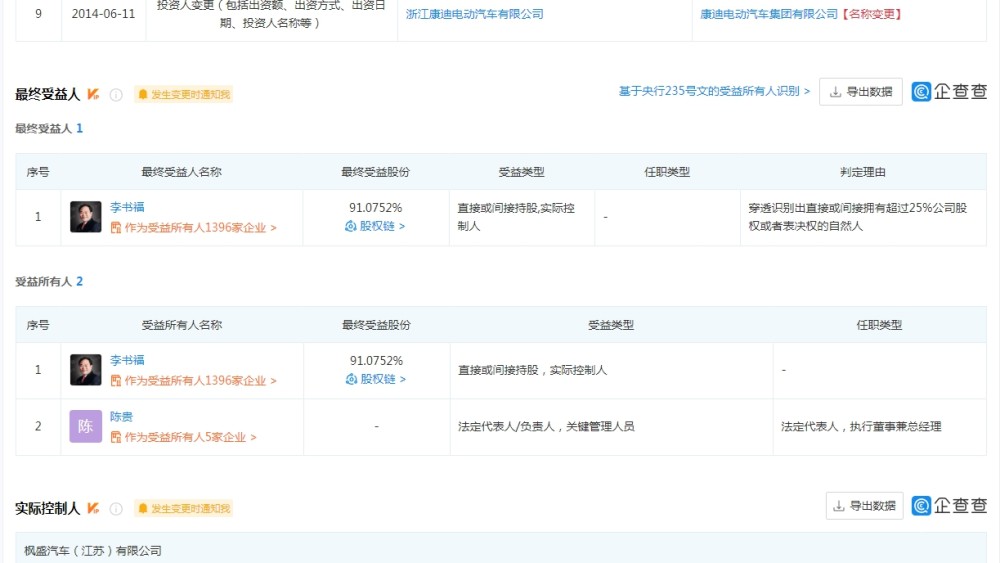Open 李书福 photo in the 最终受益人 table
1000x563 pixels.
[85, 217]
